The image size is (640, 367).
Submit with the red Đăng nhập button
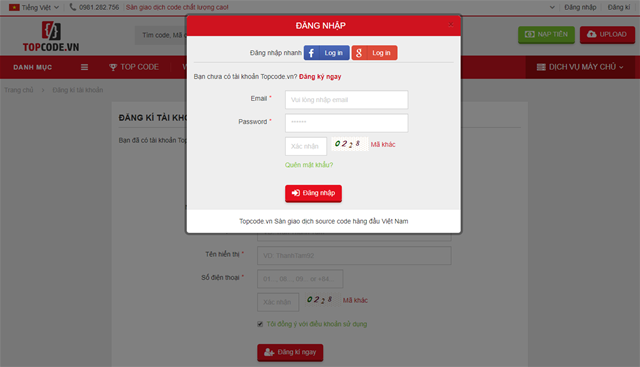[313, 193]
